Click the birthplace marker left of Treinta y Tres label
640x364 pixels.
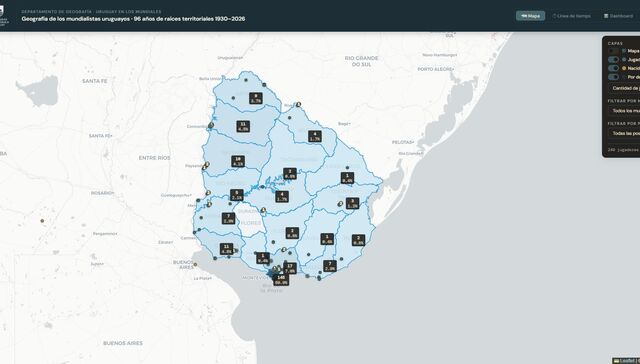340,203
